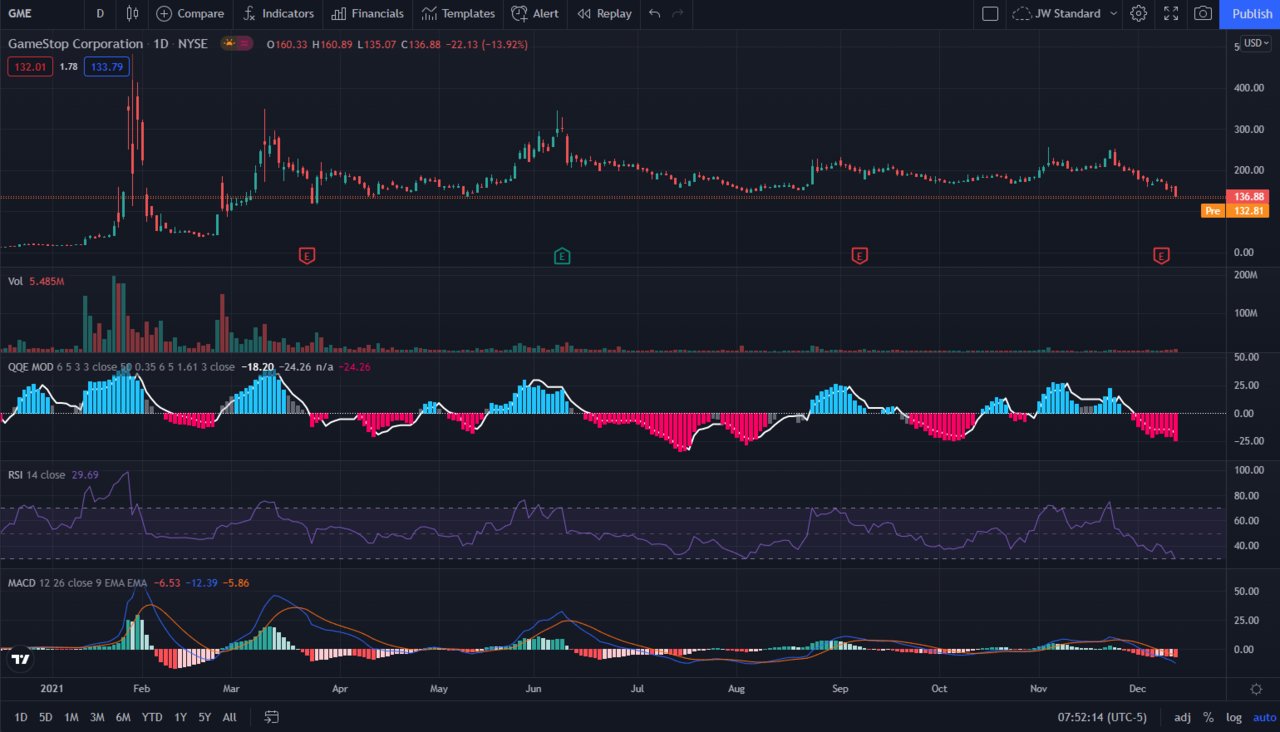Click the RSI value 29.69
Viewport: 1280px width, 732px height.
[x=85, y=474]
